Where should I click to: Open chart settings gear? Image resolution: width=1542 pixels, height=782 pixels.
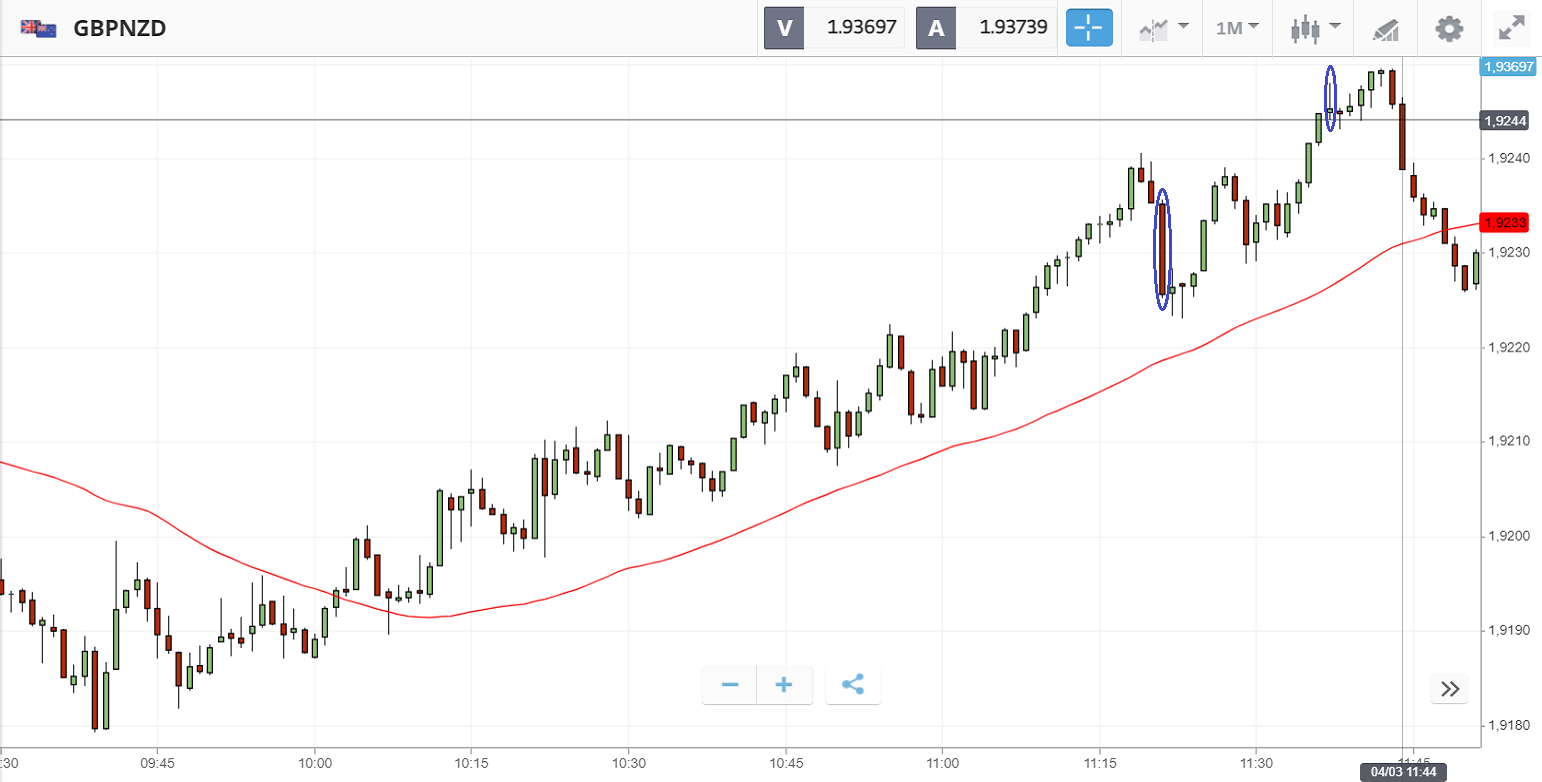[1448, 28]
